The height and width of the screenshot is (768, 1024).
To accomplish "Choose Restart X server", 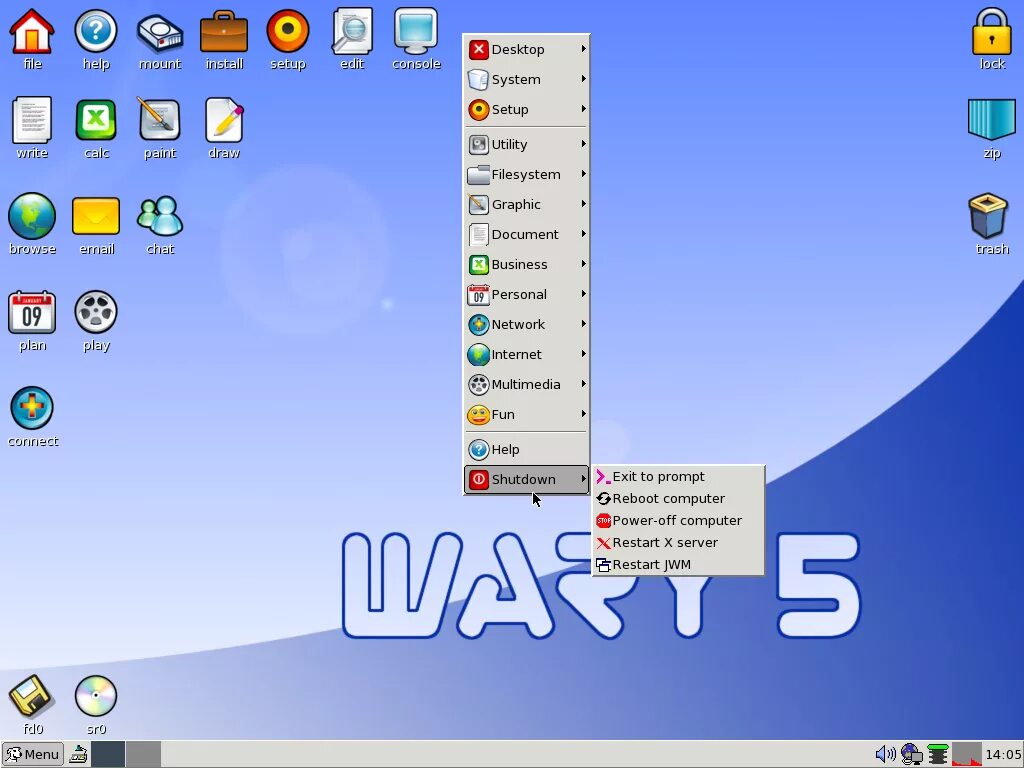I will point(678,543).
